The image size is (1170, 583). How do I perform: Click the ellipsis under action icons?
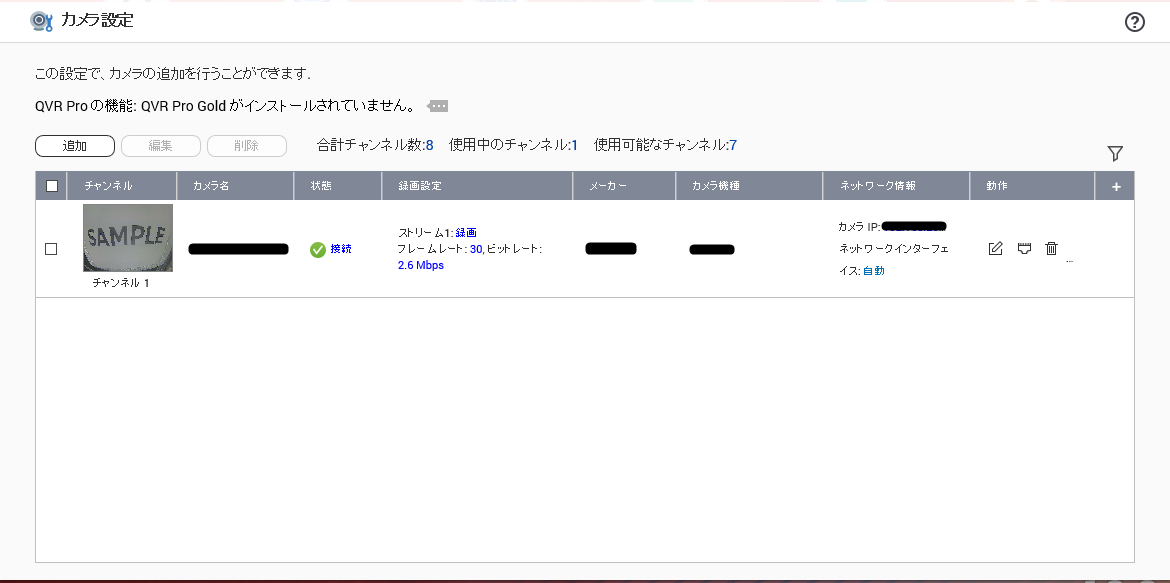(x=1069, y=262)
